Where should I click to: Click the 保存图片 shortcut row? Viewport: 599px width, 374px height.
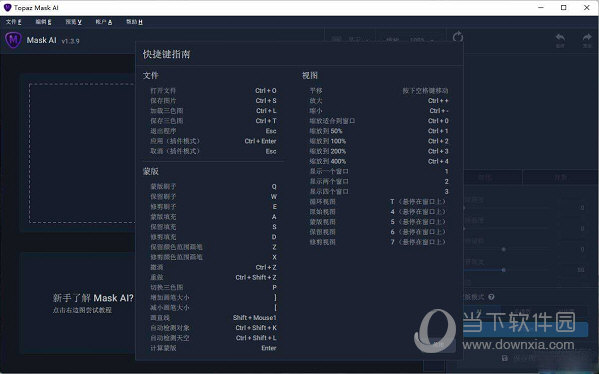click(x=213, y=100)
